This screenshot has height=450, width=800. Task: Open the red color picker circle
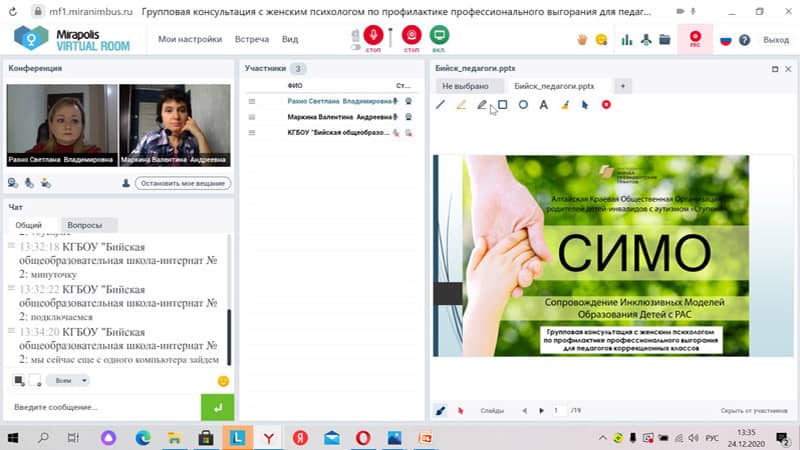pos(606,105)
